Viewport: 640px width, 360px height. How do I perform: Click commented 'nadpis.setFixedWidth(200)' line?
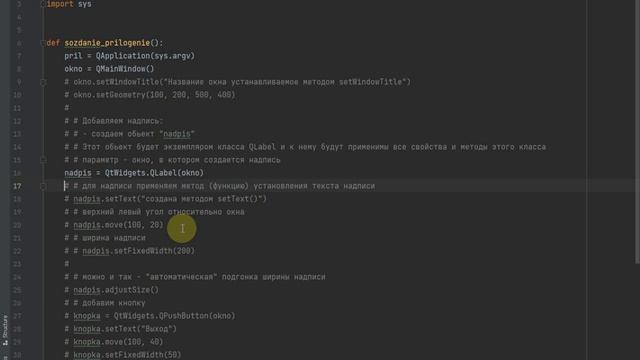coord(129,251)
